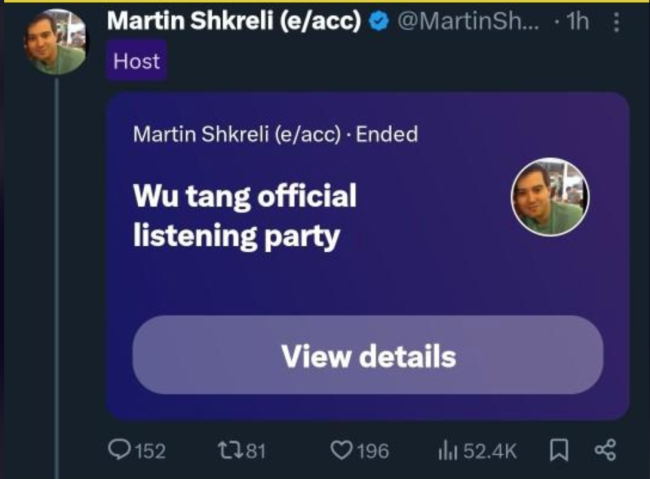Click the purple Host badge
The height and width of the screenshot is (479, 650).
click(136, 61)
